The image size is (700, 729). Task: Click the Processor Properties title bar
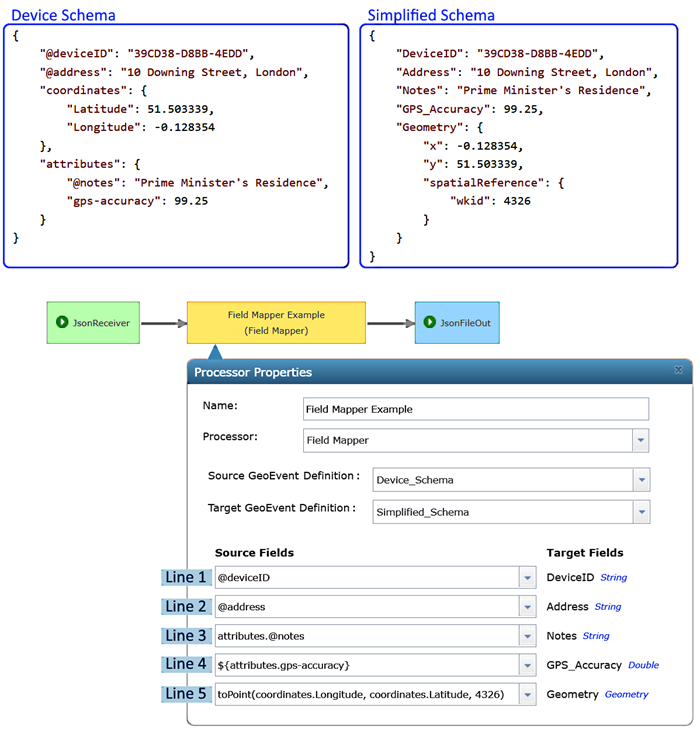pyautogui.click(x=400, y=372)
